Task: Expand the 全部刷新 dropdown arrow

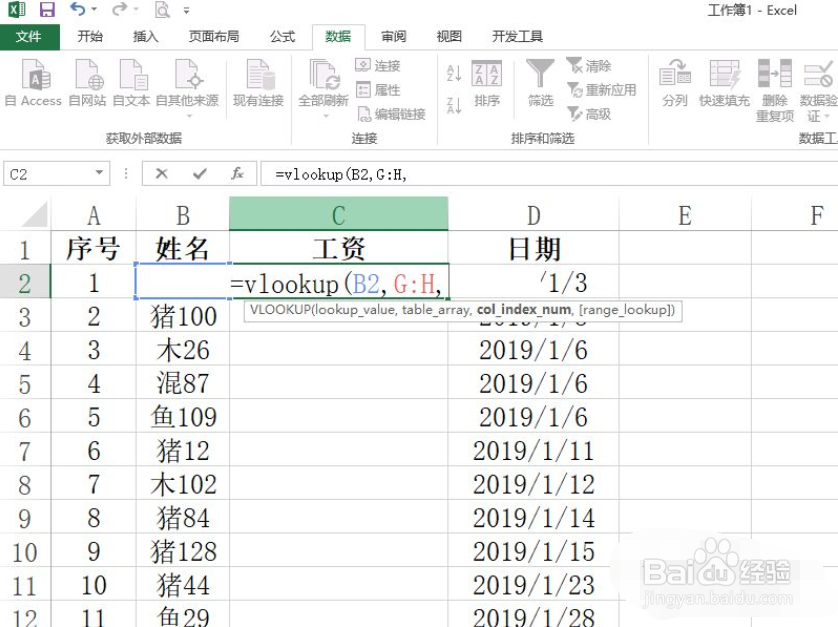Action: (x=325, y=116)
